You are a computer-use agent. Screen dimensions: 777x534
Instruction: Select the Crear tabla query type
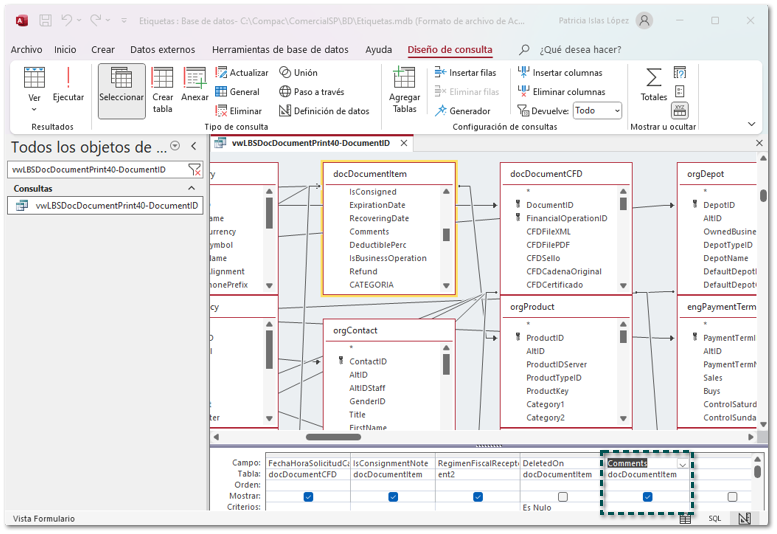(162, 88)
